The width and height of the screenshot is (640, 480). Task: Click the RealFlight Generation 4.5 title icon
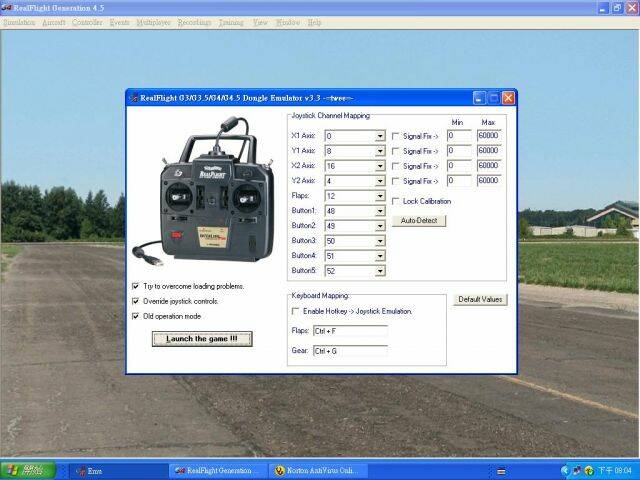pyautogui.click(x=7, y=8)
